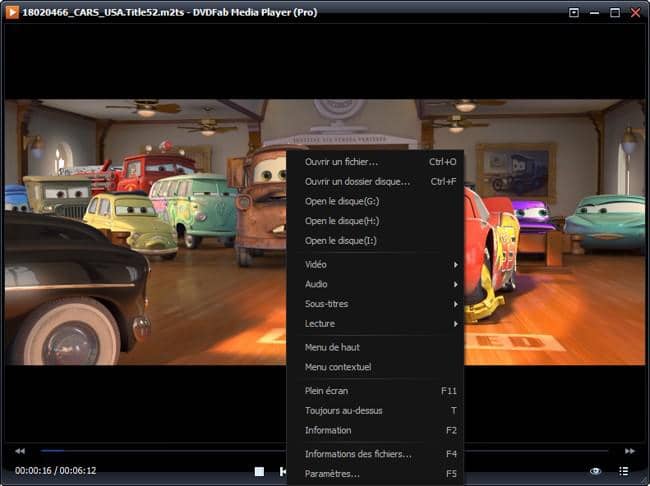This screenshot has width=650, height=486.
Task: Stop playback with the square stop button
Action: [x=260, y=471]
